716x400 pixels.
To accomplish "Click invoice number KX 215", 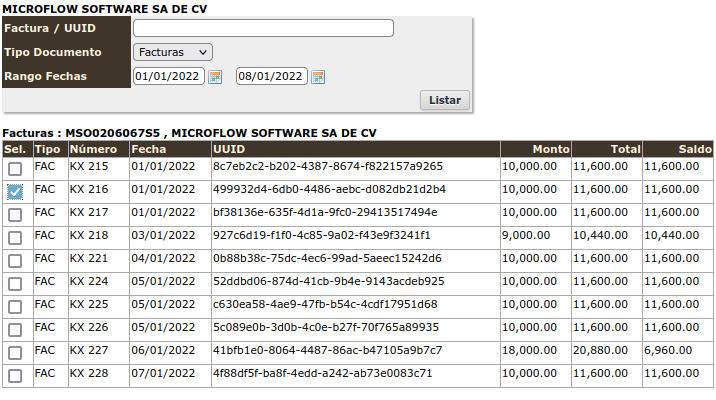I will pos(89,166).
